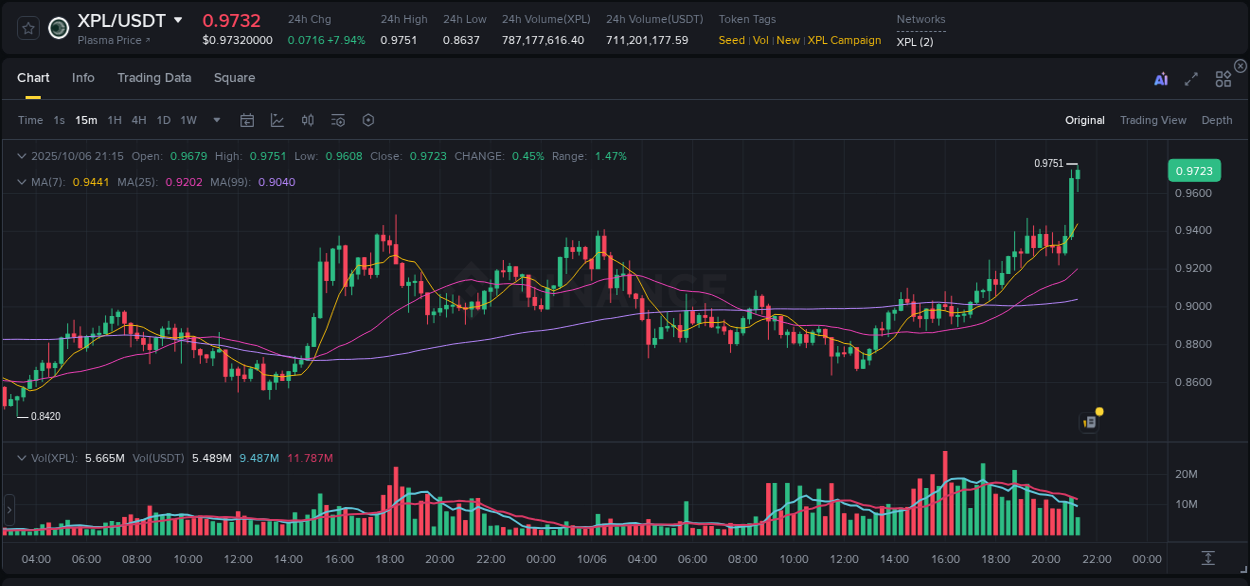Expand the XPL/USDT pair selector

tap(178, 19)
